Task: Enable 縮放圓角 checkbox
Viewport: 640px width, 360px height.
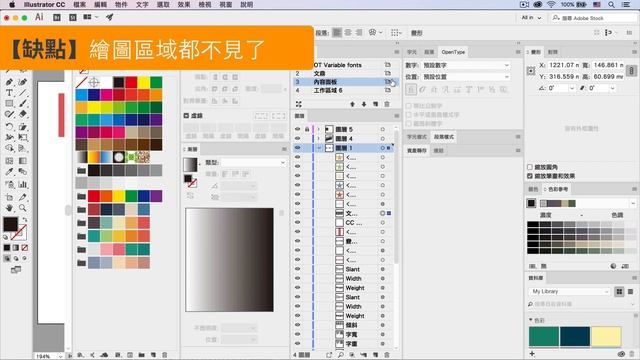Action: (x=530, y=167)
